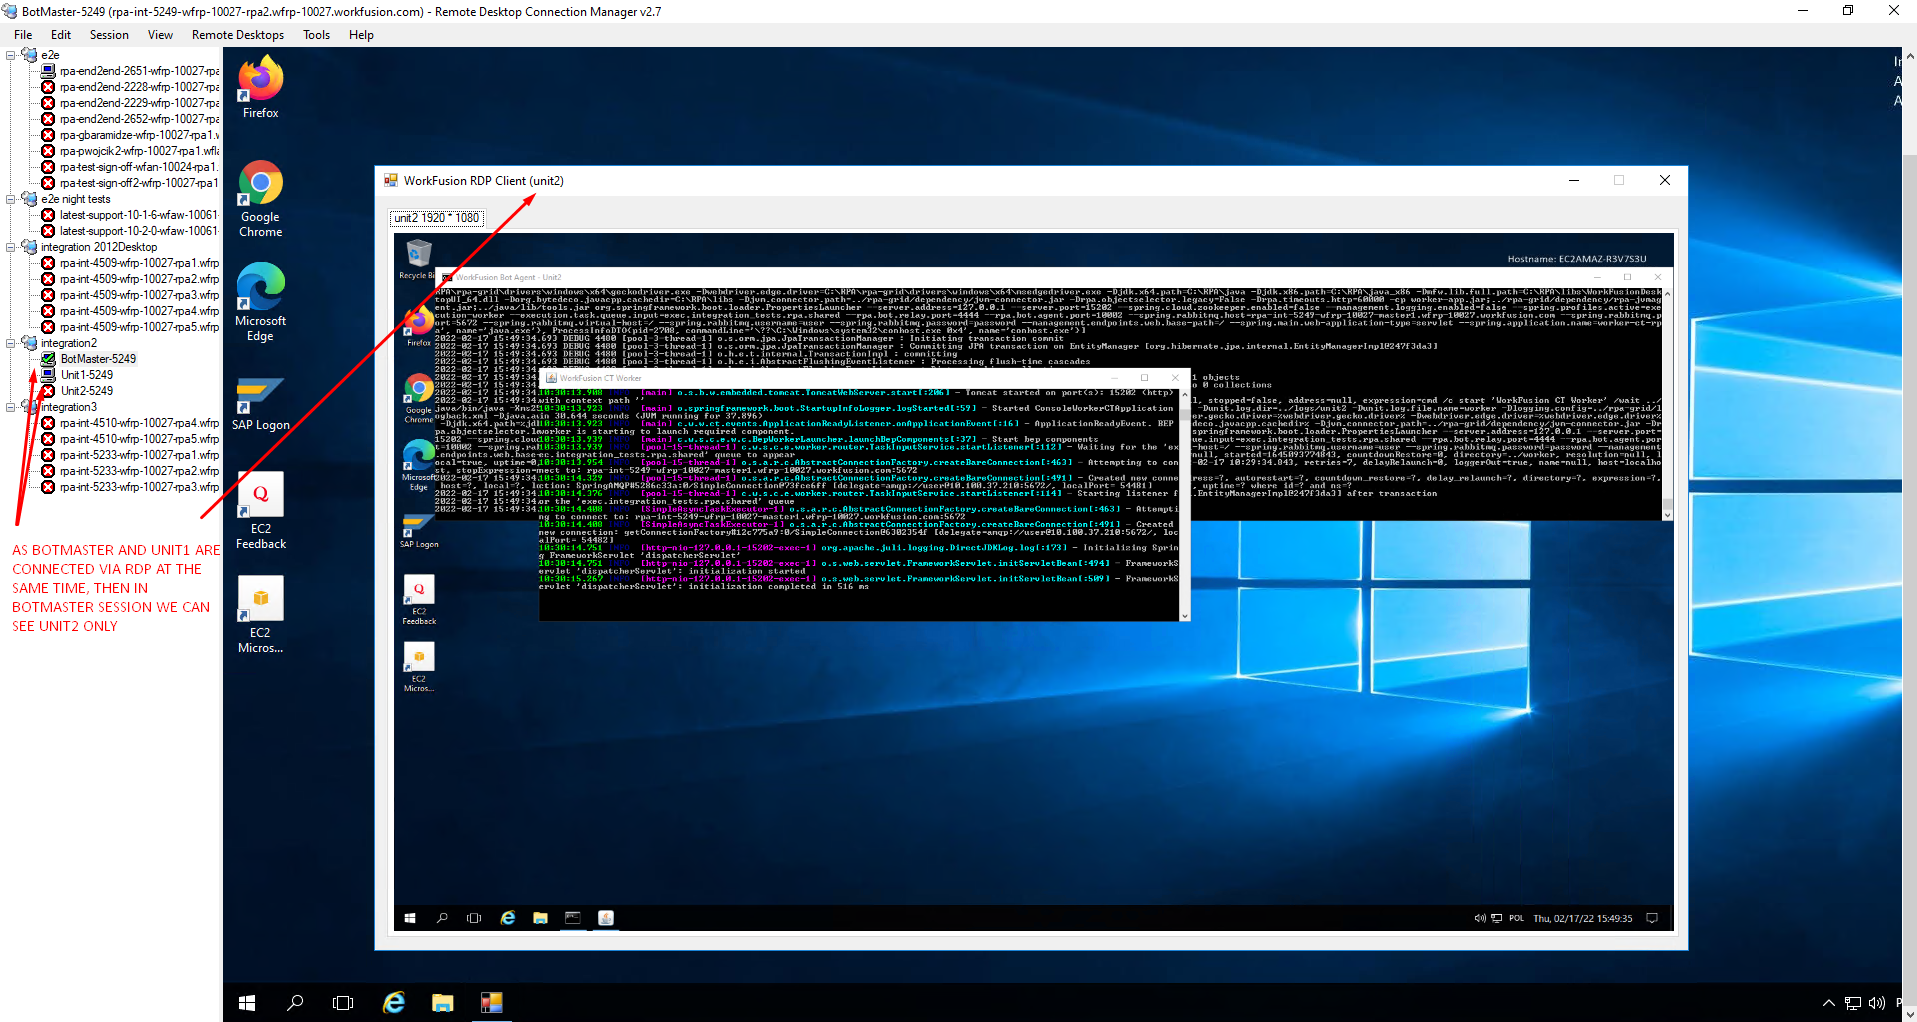Select Unit1-5249 in the server tree
The width and height of the screenshot is (1917, 1022).
click(x=87, y=375)
